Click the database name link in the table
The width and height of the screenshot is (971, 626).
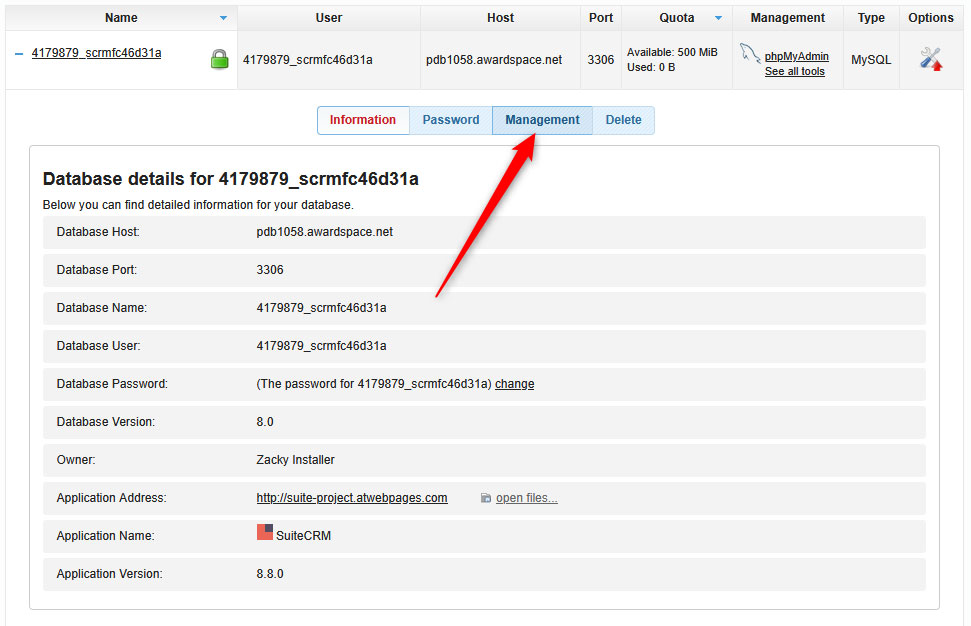pyautogui.click(x=96, y=53)
